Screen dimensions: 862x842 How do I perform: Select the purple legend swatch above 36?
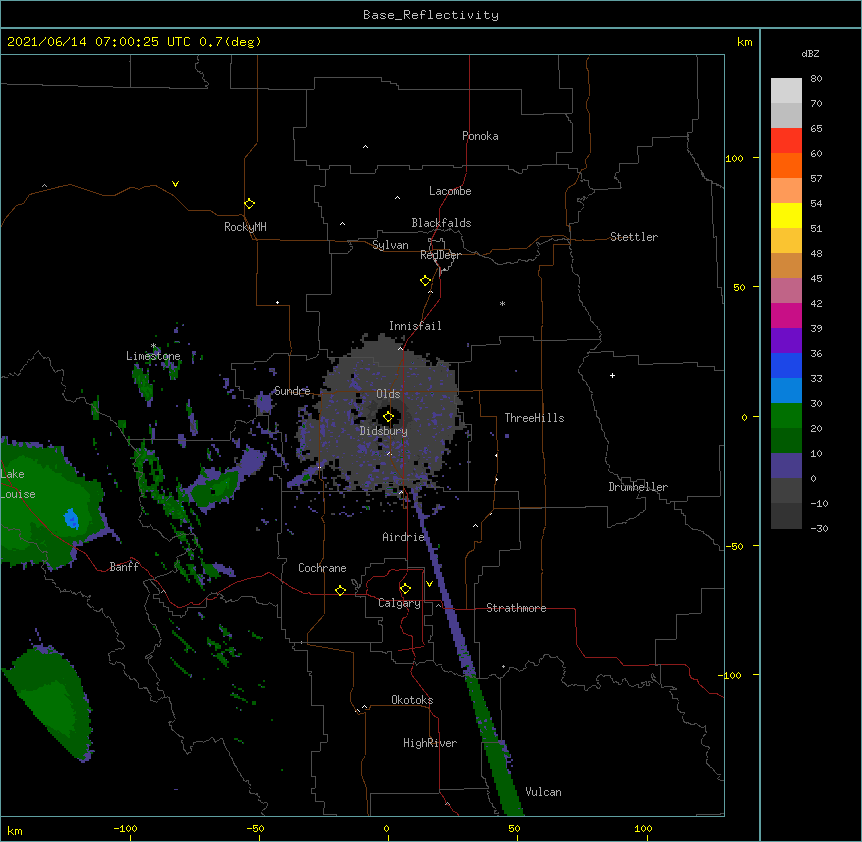786,340
